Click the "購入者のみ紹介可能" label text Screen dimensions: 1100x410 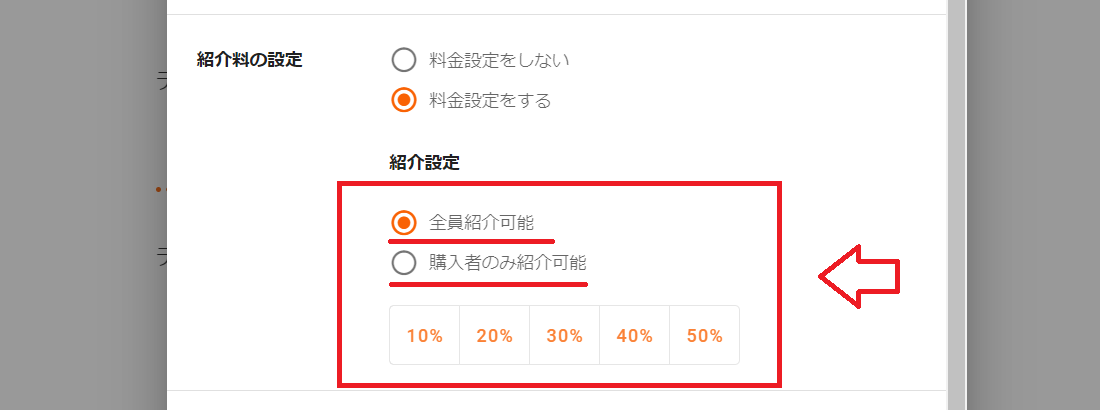(508, 264)
